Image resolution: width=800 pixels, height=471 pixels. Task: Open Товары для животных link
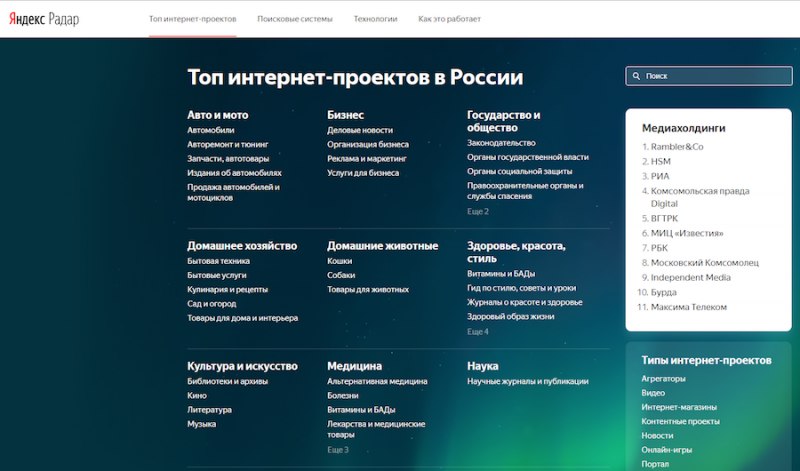tap(368, 289)
